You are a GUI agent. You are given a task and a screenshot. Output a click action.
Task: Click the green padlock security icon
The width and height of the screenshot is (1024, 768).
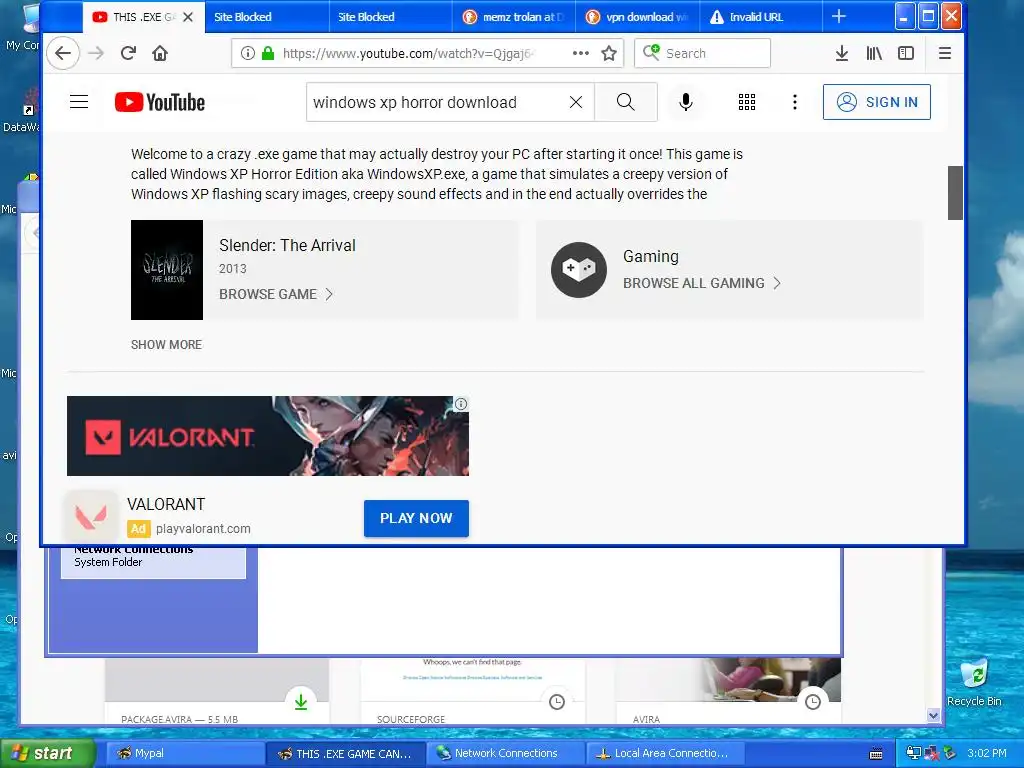tap(267, 54)
